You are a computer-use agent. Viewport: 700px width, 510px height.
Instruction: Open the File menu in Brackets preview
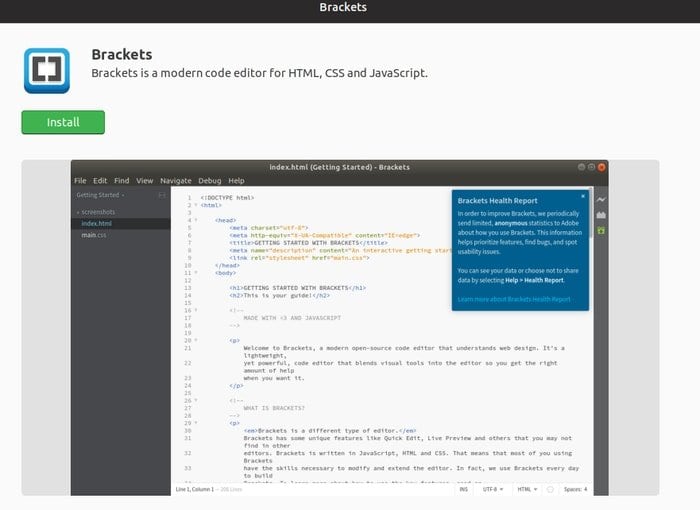coord(80,180)
